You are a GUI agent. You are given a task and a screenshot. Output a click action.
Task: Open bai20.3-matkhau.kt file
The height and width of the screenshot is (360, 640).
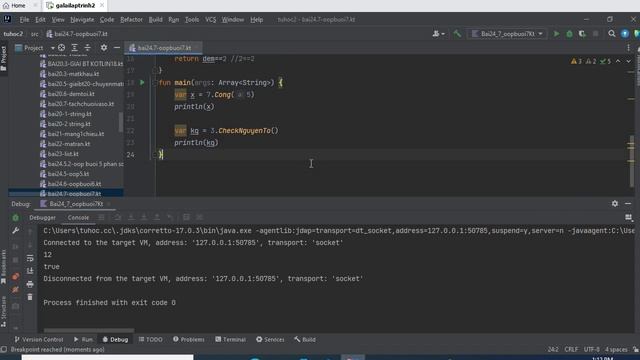click(69, 74)
